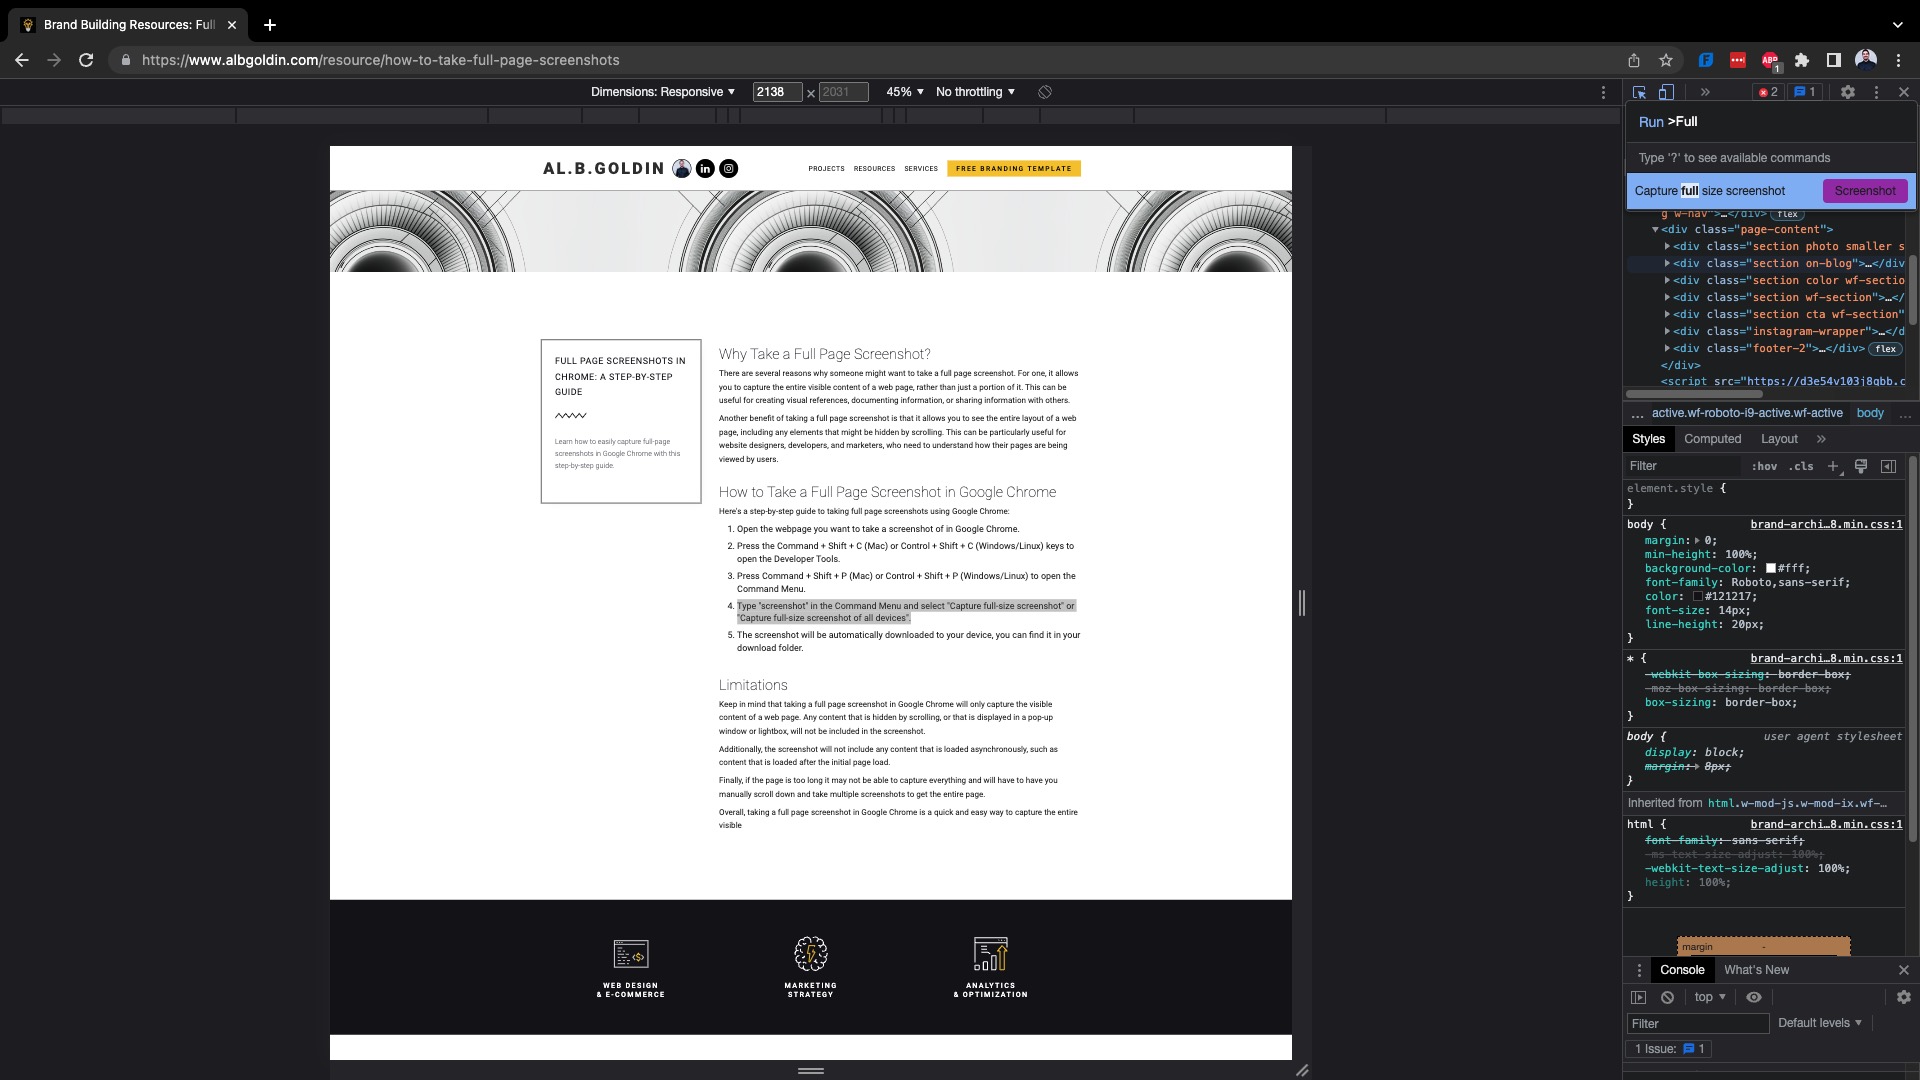Open brand-archi…8.min.css:1 link for body rule
The width and height of the screenshot is (1920, 1080).
[1826, 525]
